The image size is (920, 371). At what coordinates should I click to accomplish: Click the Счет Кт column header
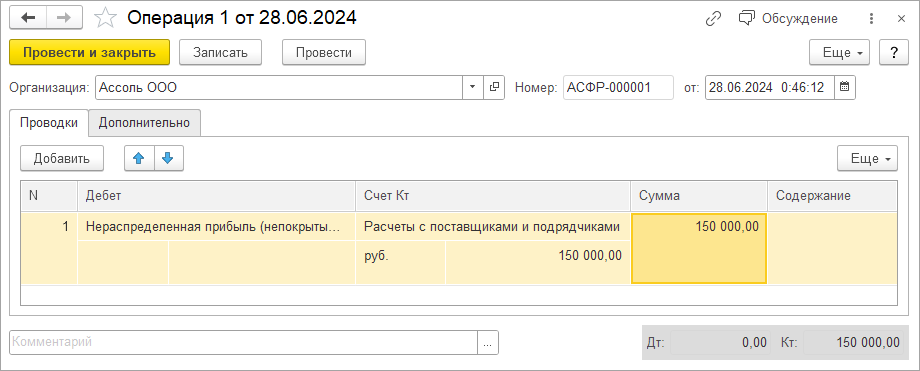[493, 196]
